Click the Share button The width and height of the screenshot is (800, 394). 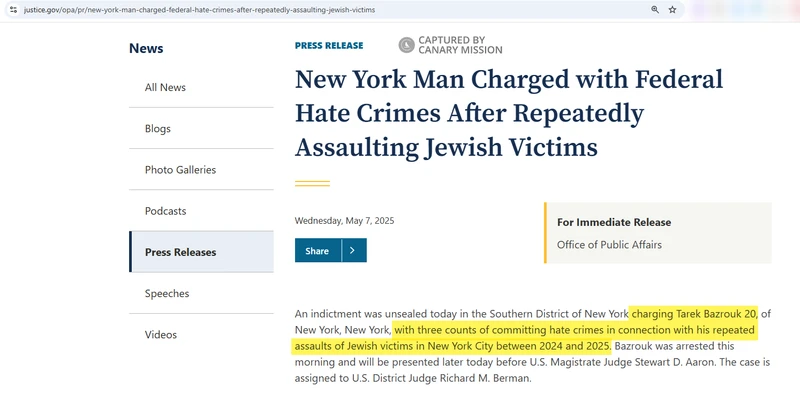click(x=318, y=251)
